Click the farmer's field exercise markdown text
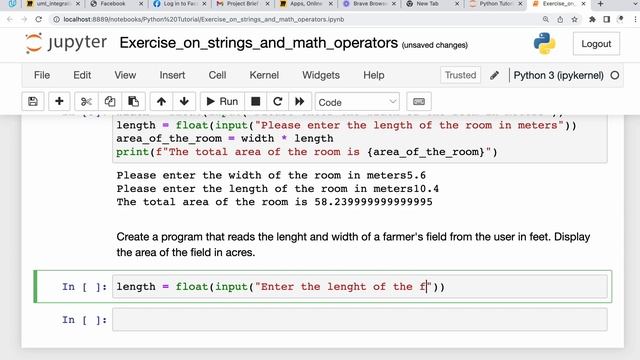 353,244
